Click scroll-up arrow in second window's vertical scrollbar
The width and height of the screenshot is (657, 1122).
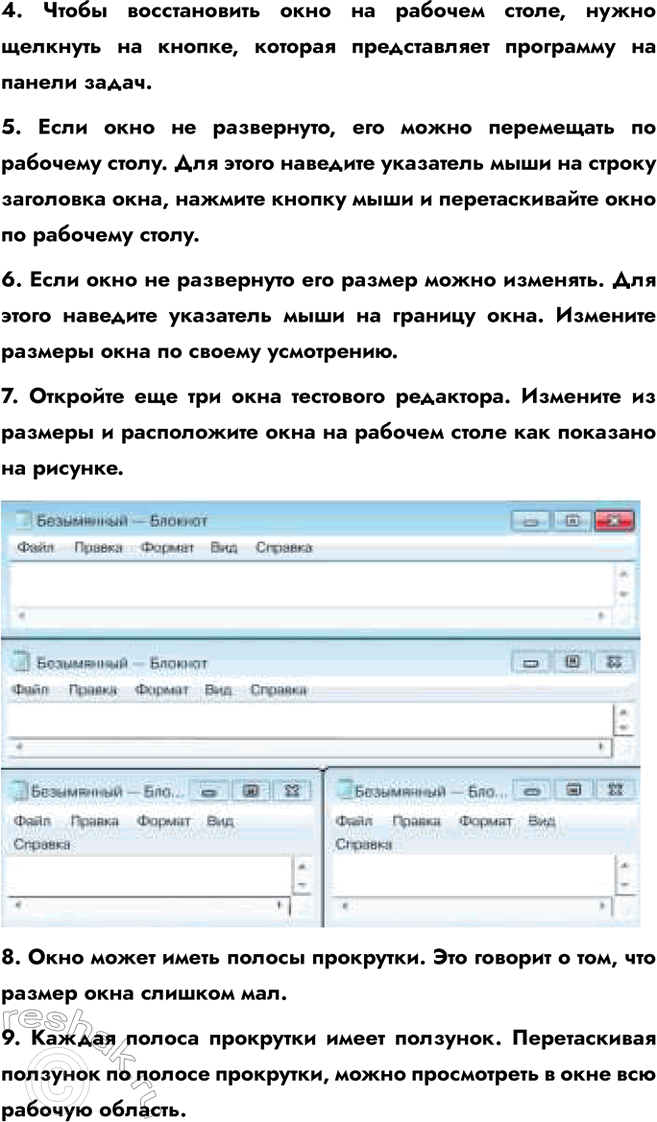pos(625,715)
